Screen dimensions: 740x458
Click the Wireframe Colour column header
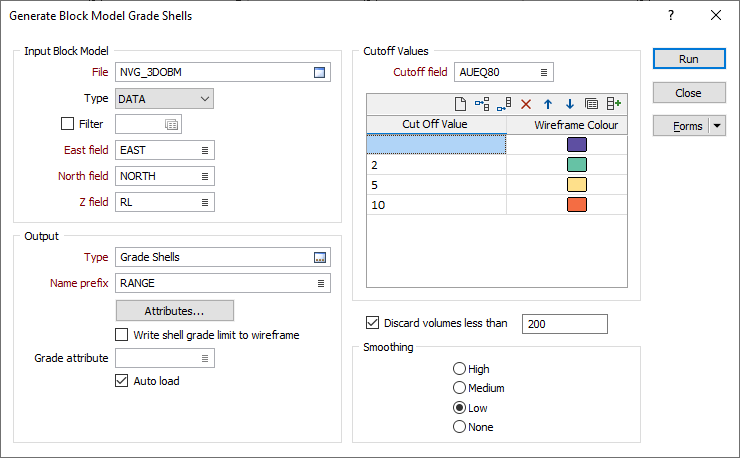(567, 125)
